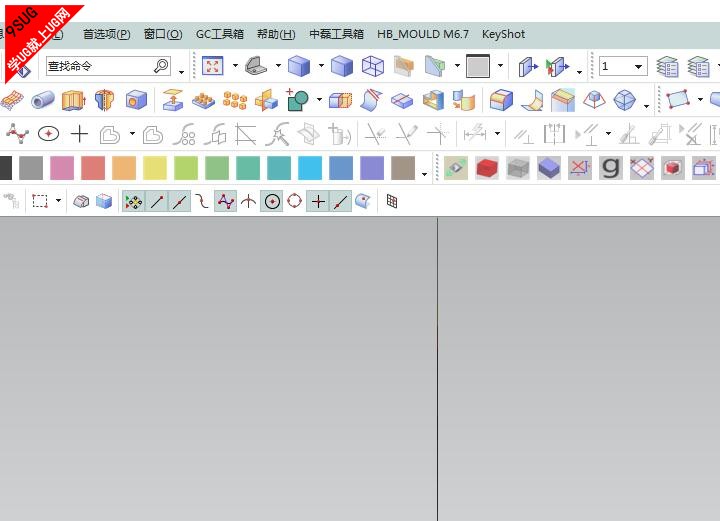720x521 pixels.
Task: Toggle Bounded Grid Point snap
Action: click(392, 201)
